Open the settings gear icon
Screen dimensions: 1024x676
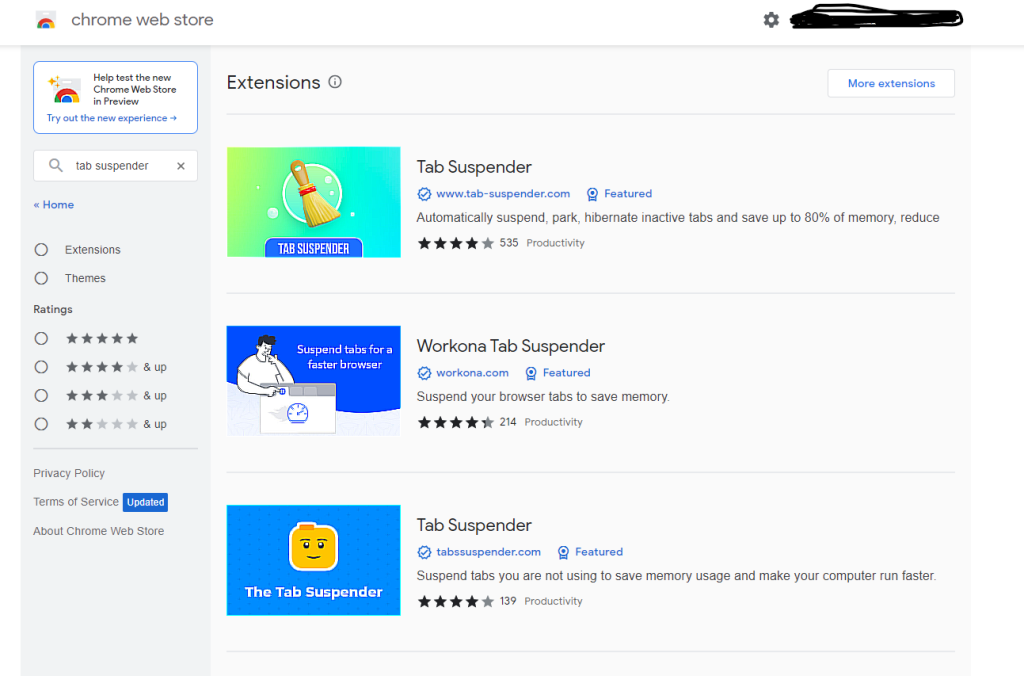(x=771, y=20)
